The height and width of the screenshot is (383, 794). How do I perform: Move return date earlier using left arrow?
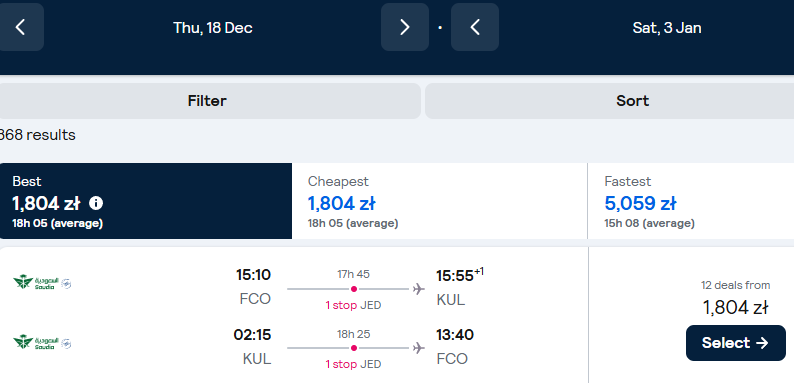pos(474,27)
